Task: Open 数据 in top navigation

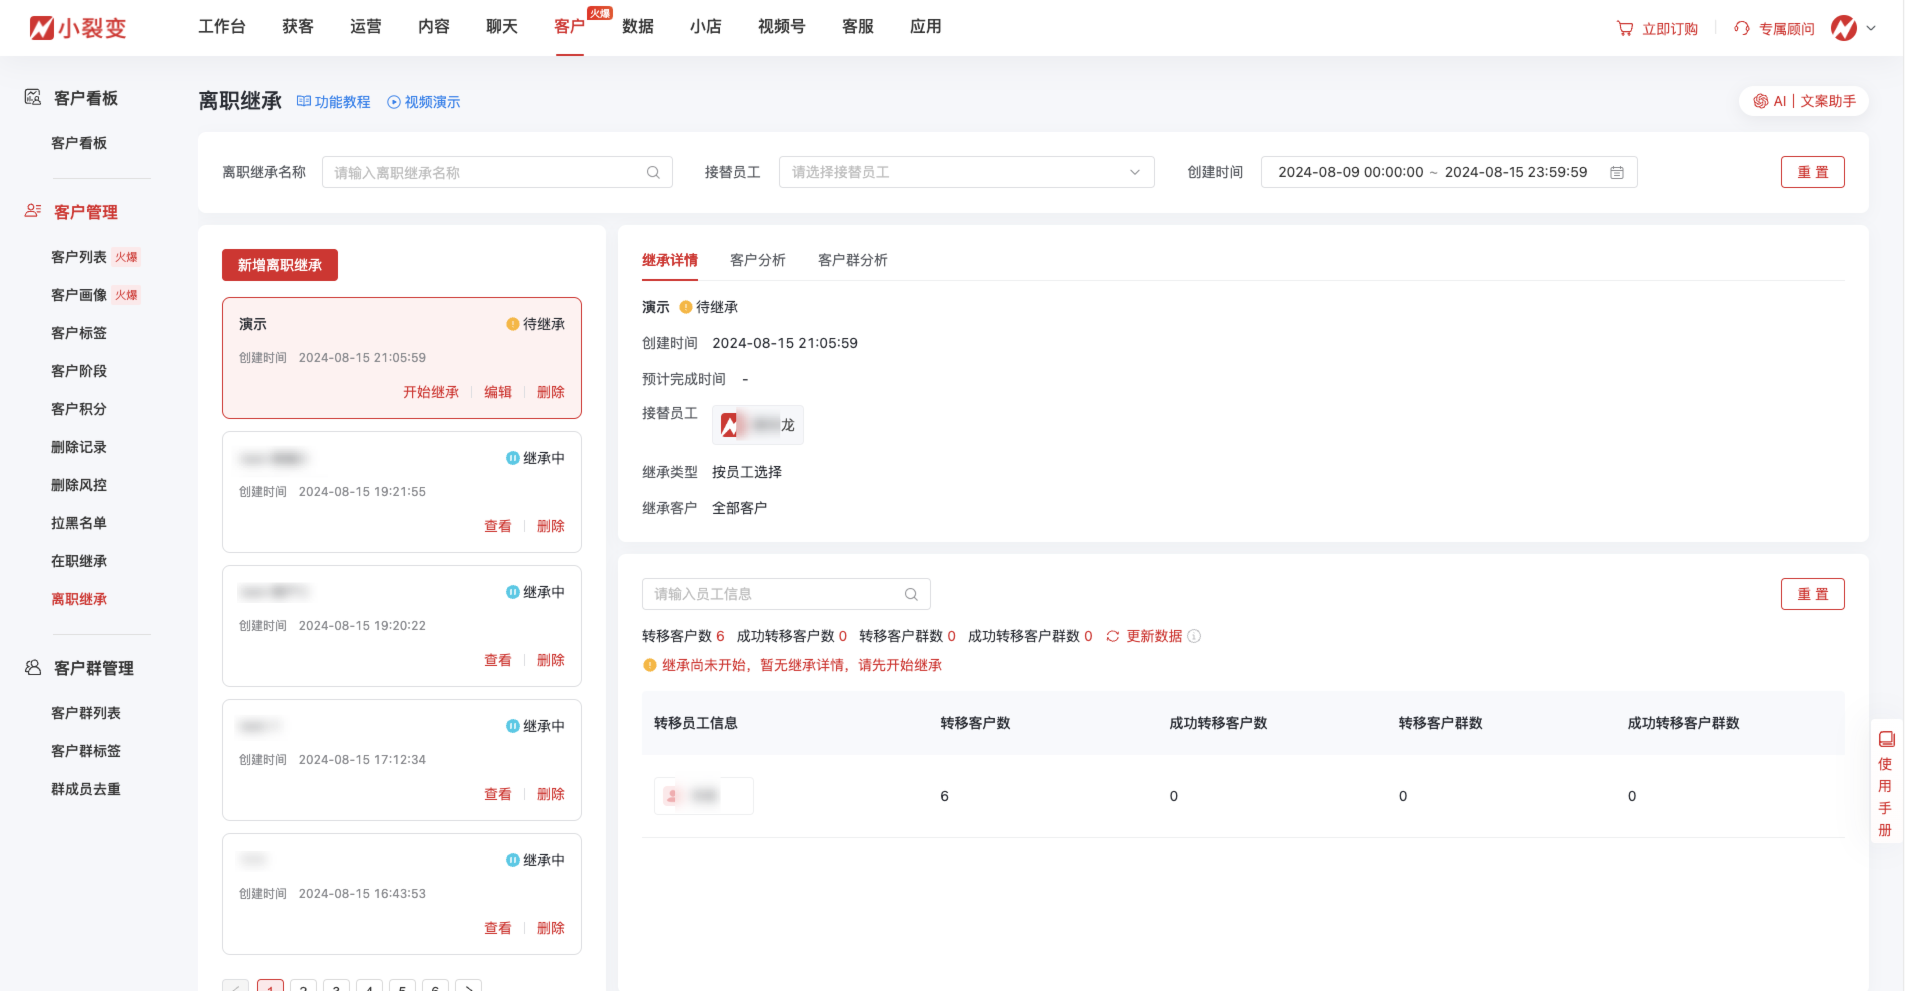Action: (x=638, y=27)
